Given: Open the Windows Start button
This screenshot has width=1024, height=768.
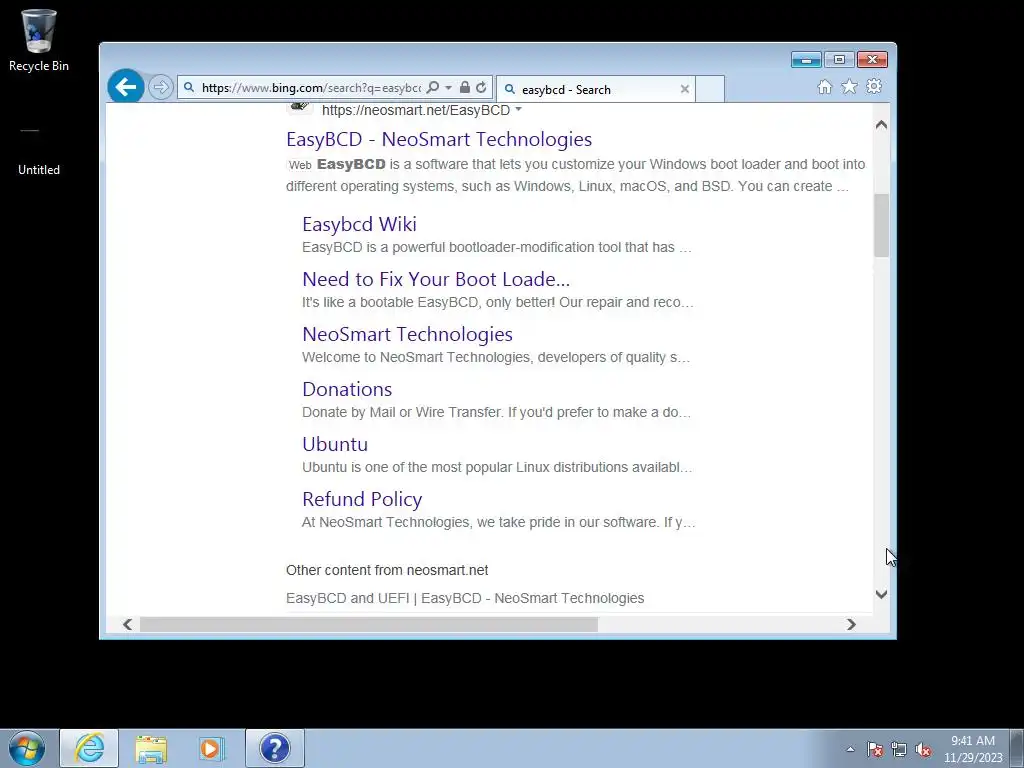Looking at the screenshot, I should coord(27,748).
